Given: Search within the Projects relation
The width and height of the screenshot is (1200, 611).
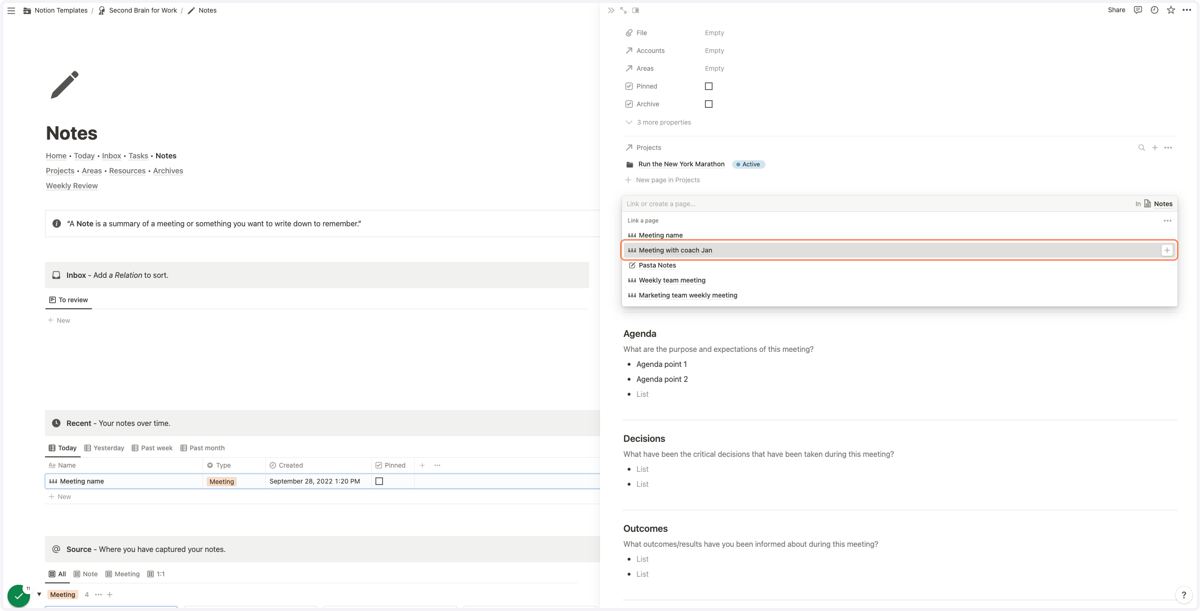Looking at the screenshot, I should pyautogui.click(x=1141, y=148).
